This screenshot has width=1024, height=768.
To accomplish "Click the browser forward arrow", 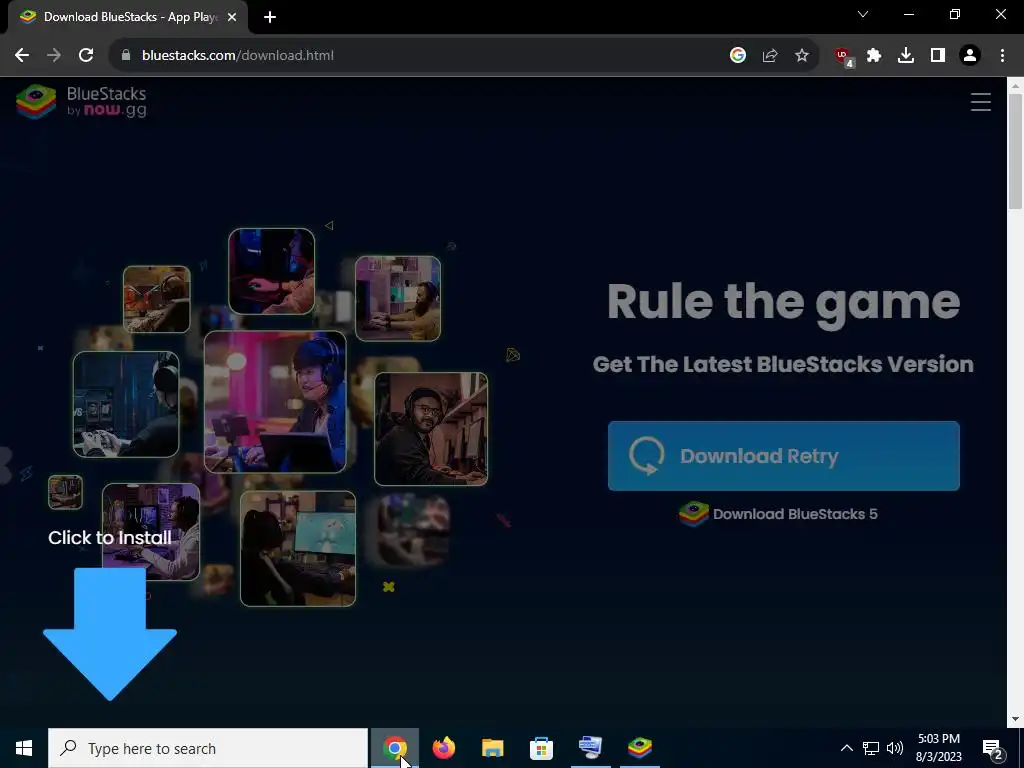I will tap(54, 56).
